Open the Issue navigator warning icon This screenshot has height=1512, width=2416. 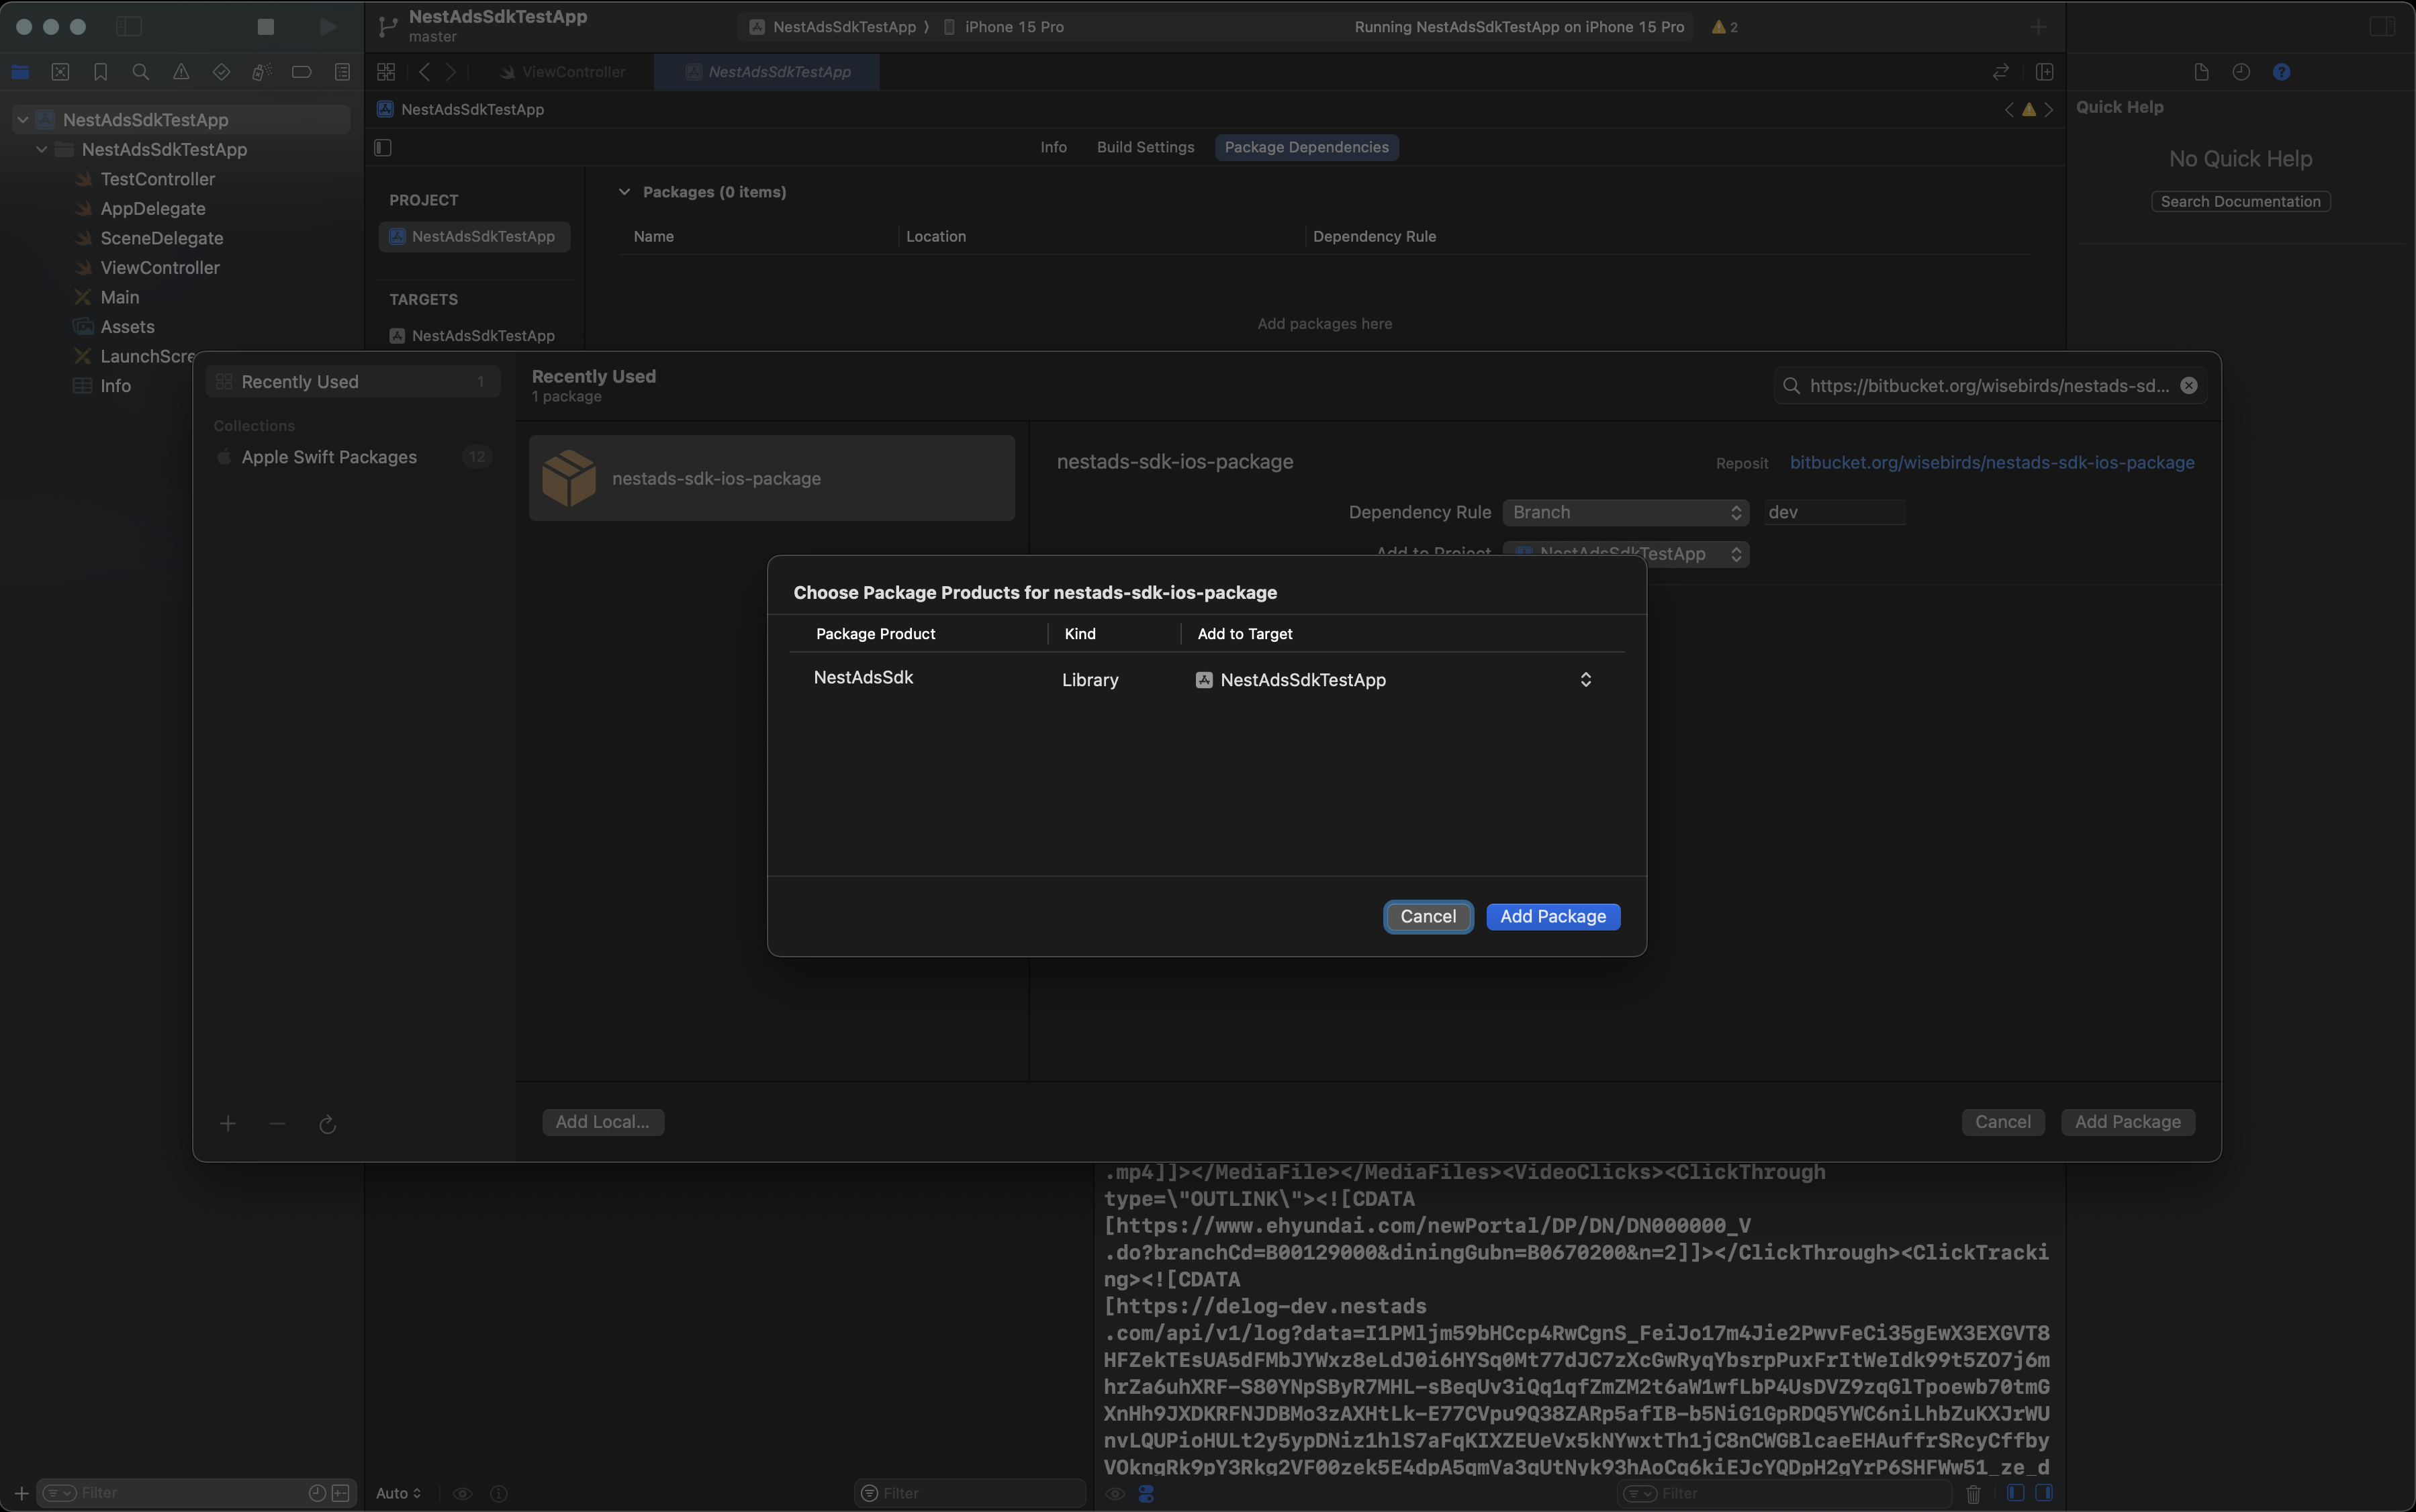(x=181, y=72)
